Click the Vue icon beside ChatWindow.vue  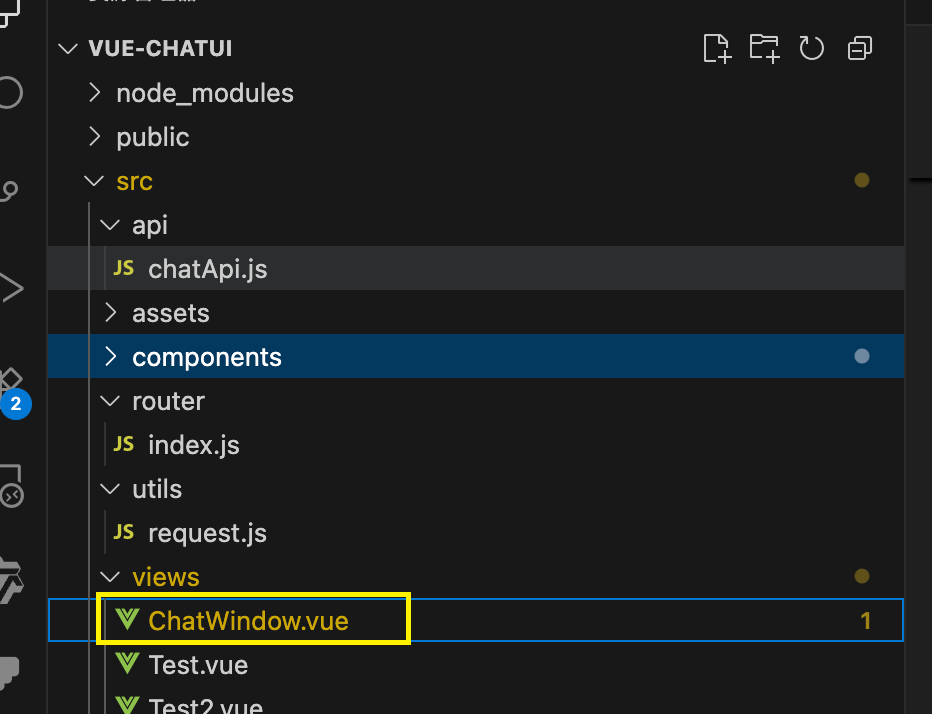[x=127, y=619]
